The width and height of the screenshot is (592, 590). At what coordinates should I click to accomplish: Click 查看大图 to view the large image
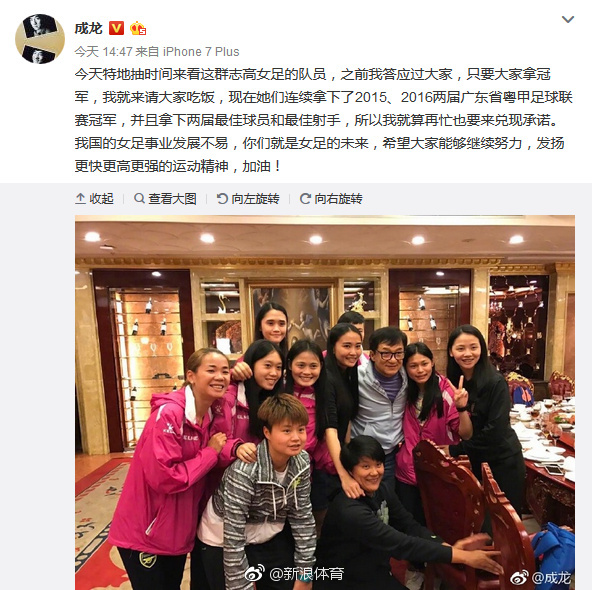click(165, 199)
